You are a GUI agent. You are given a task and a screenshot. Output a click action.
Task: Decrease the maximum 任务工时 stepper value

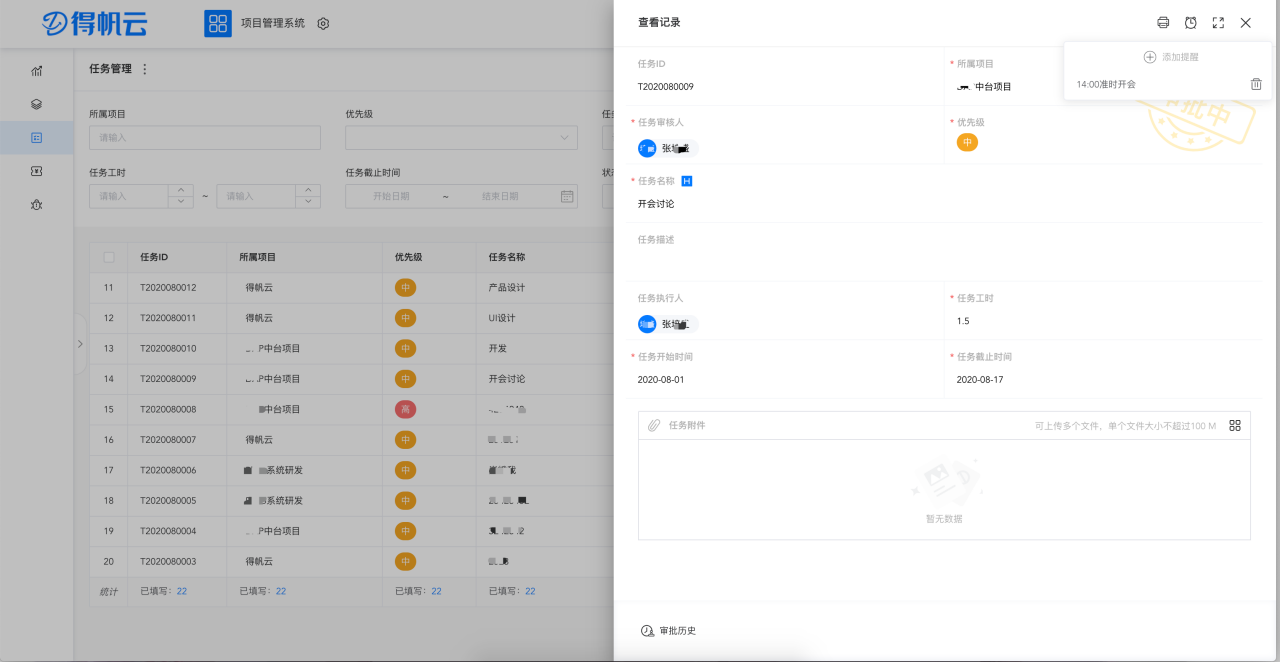click(307, 202)
